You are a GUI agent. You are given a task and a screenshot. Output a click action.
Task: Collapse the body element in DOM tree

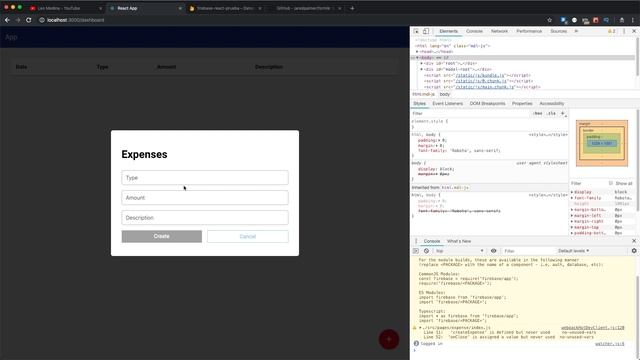click(417, 58)
